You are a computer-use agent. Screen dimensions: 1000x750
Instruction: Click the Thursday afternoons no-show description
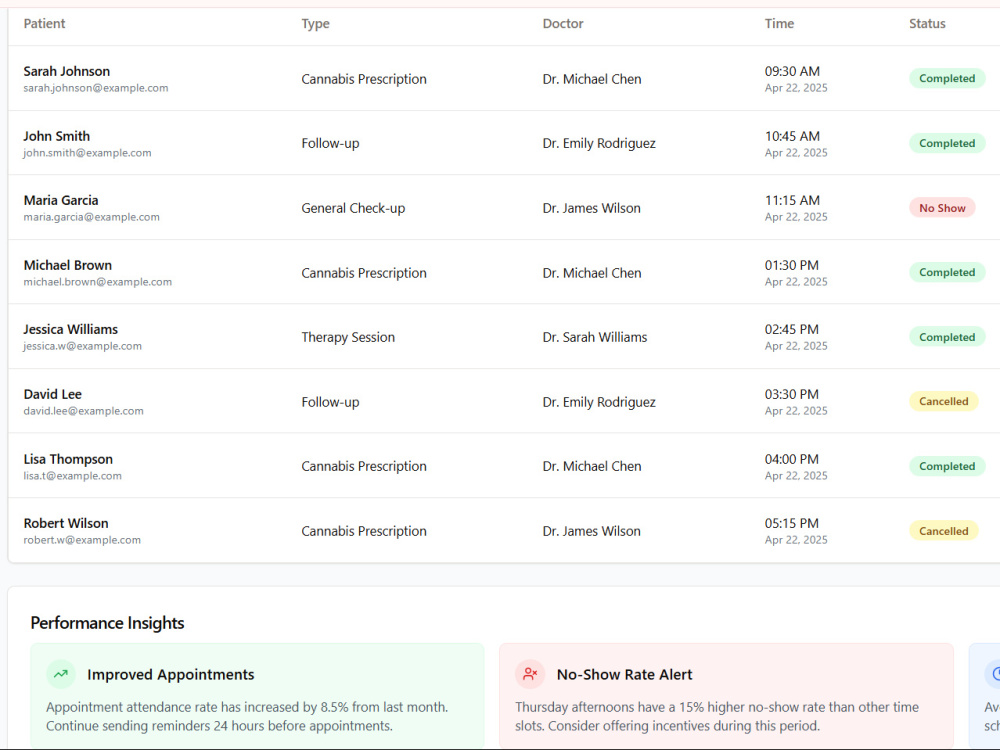point(717,717)
